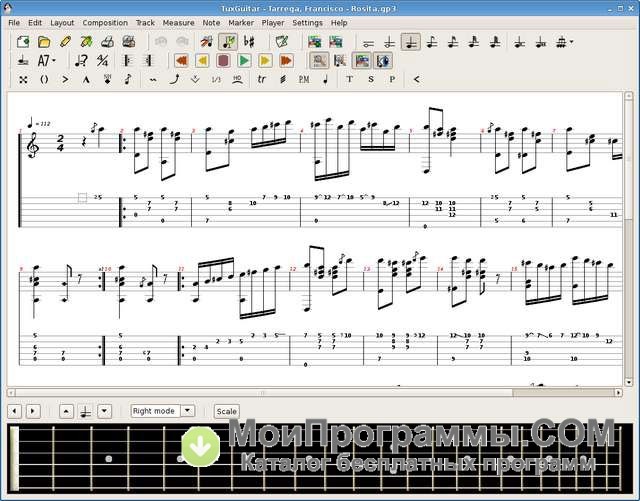Screen dimensions: 640x501
Task: Apply popping P effect
Action: click(x=392, y=80)
